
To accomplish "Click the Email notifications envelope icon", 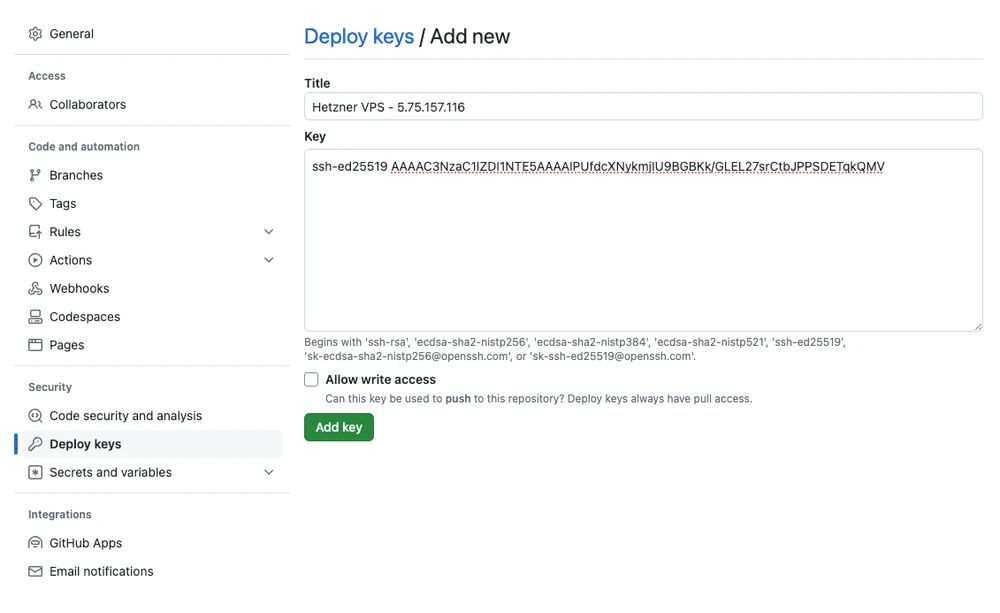I will coord(35,572).
